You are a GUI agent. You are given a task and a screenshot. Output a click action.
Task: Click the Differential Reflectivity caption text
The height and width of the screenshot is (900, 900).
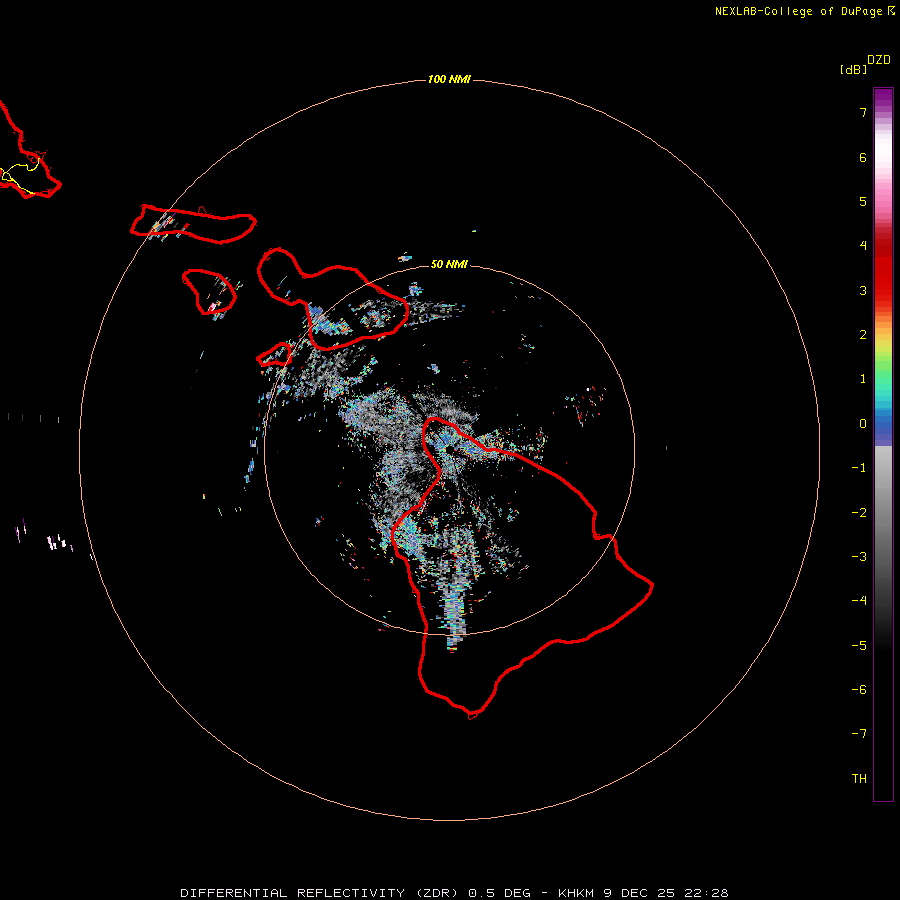(454, 893)
